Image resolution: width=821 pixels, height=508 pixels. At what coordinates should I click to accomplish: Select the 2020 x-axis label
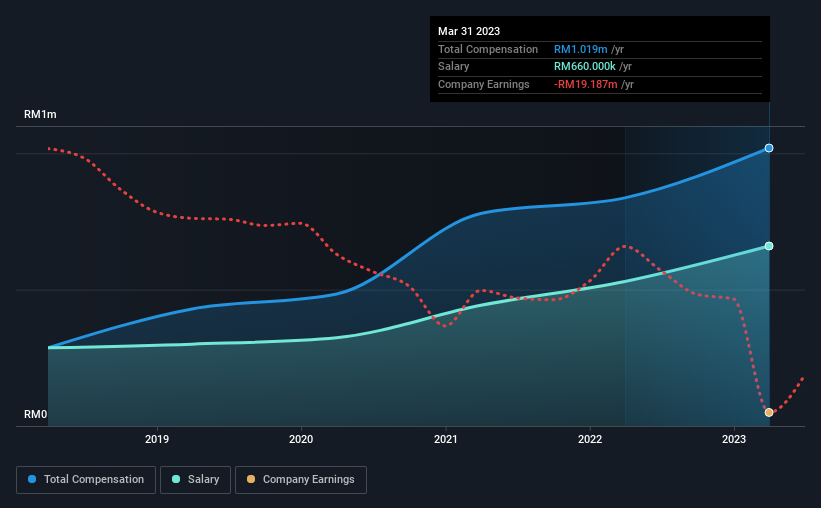(301, 439)
